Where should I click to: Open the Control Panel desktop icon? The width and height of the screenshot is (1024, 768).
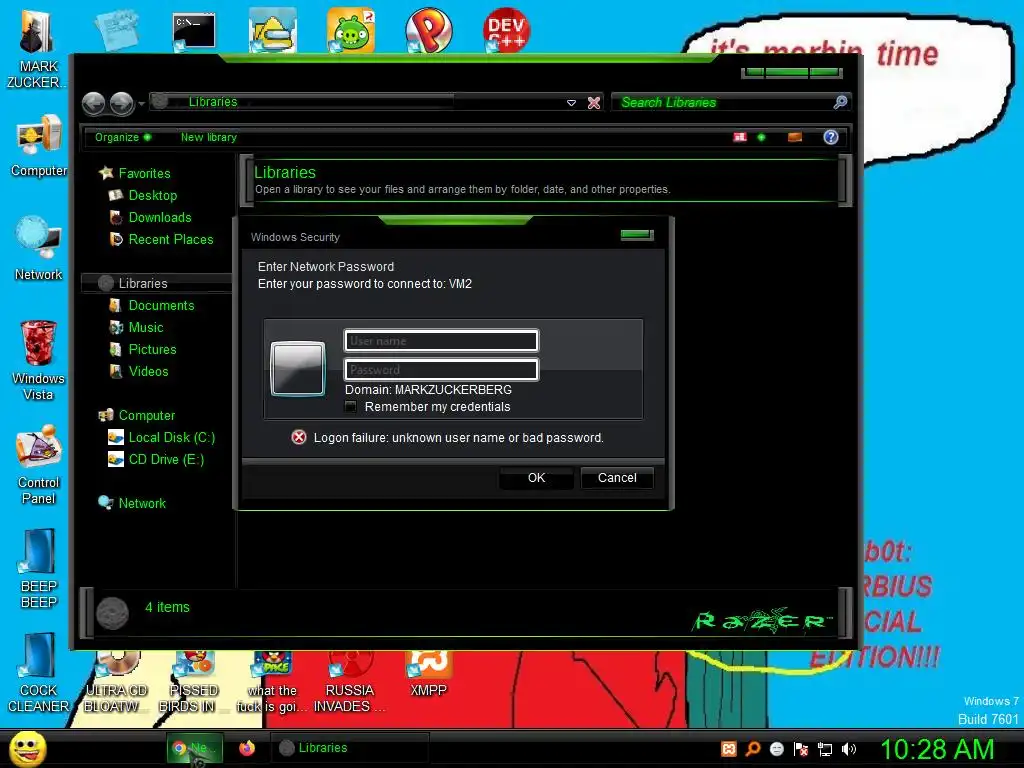pos(39,465)
